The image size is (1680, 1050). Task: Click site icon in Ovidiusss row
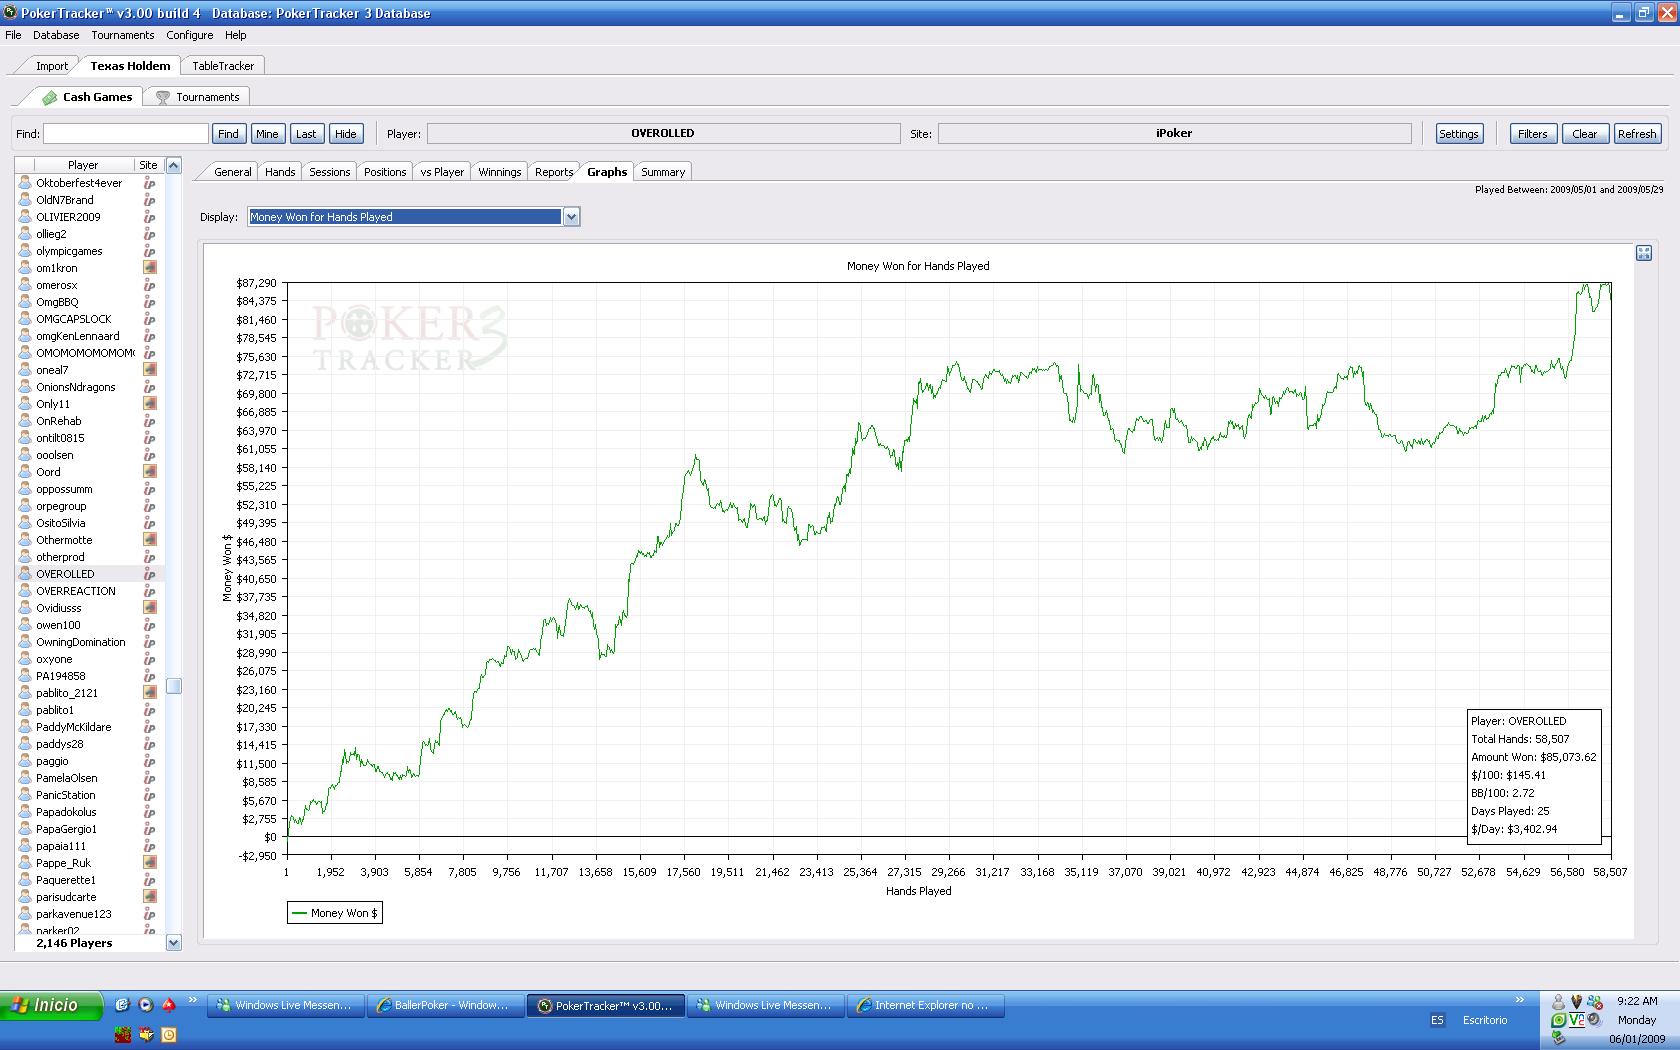tap(149, 608)
